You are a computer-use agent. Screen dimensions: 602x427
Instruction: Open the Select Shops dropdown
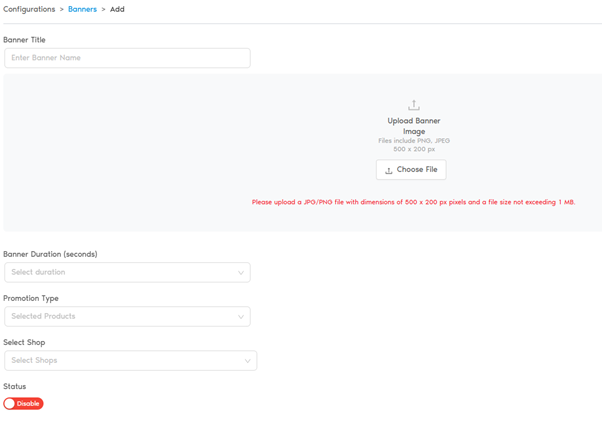click(x=130, y=360)
